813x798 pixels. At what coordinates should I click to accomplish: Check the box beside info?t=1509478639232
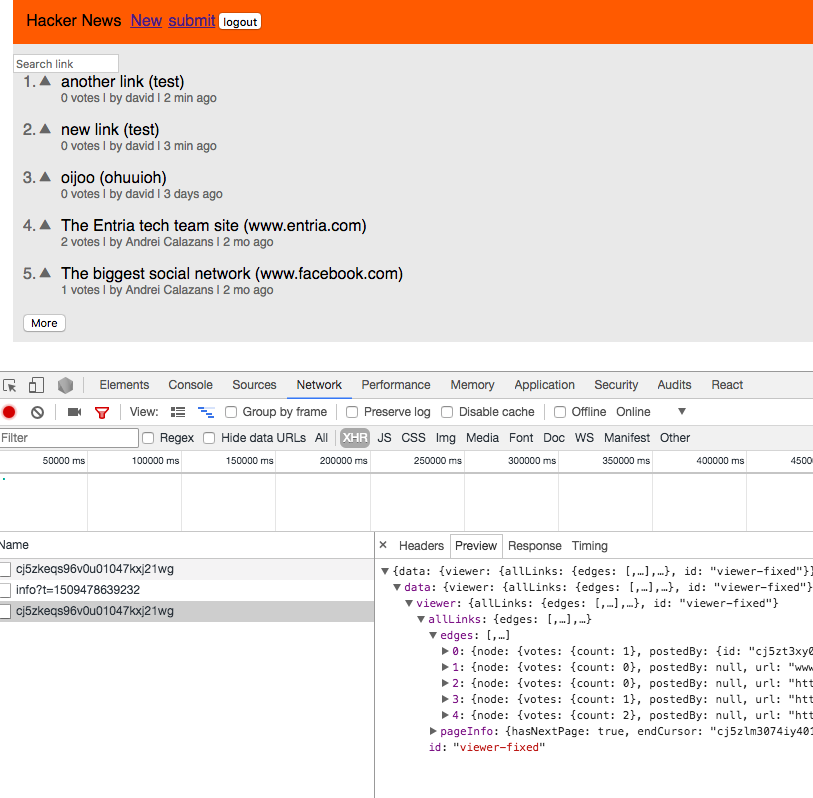pyautogui.click(x=5, y=590)
